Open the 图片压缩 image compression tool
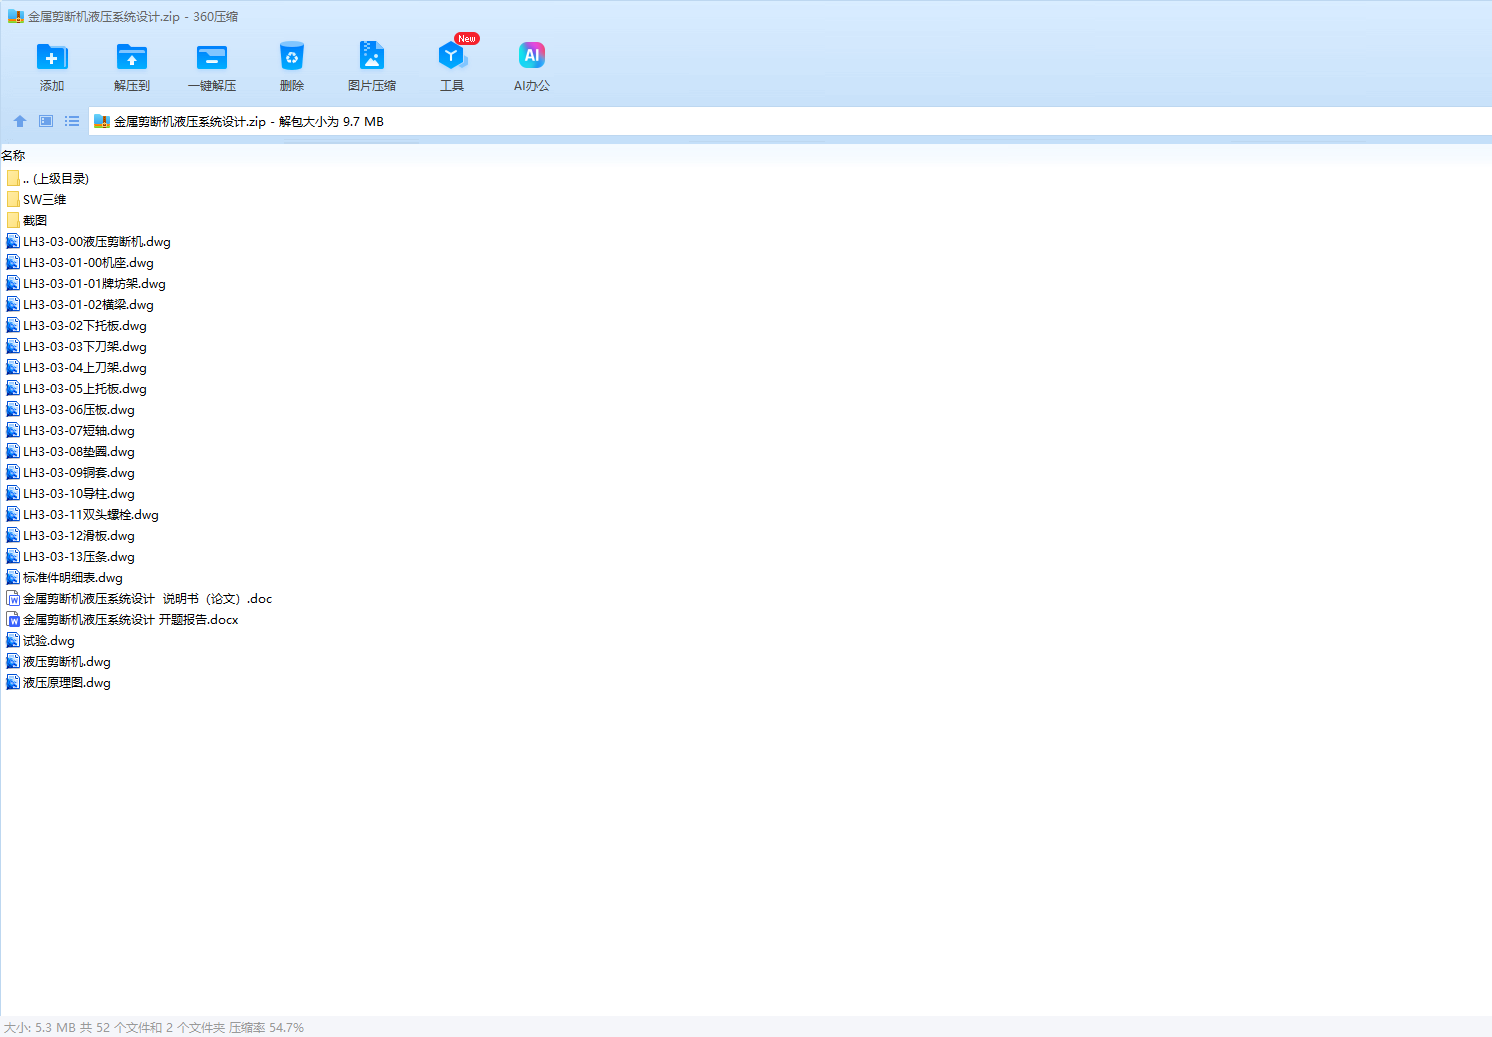The image size is (1492, 1037). tap(372, 56)
